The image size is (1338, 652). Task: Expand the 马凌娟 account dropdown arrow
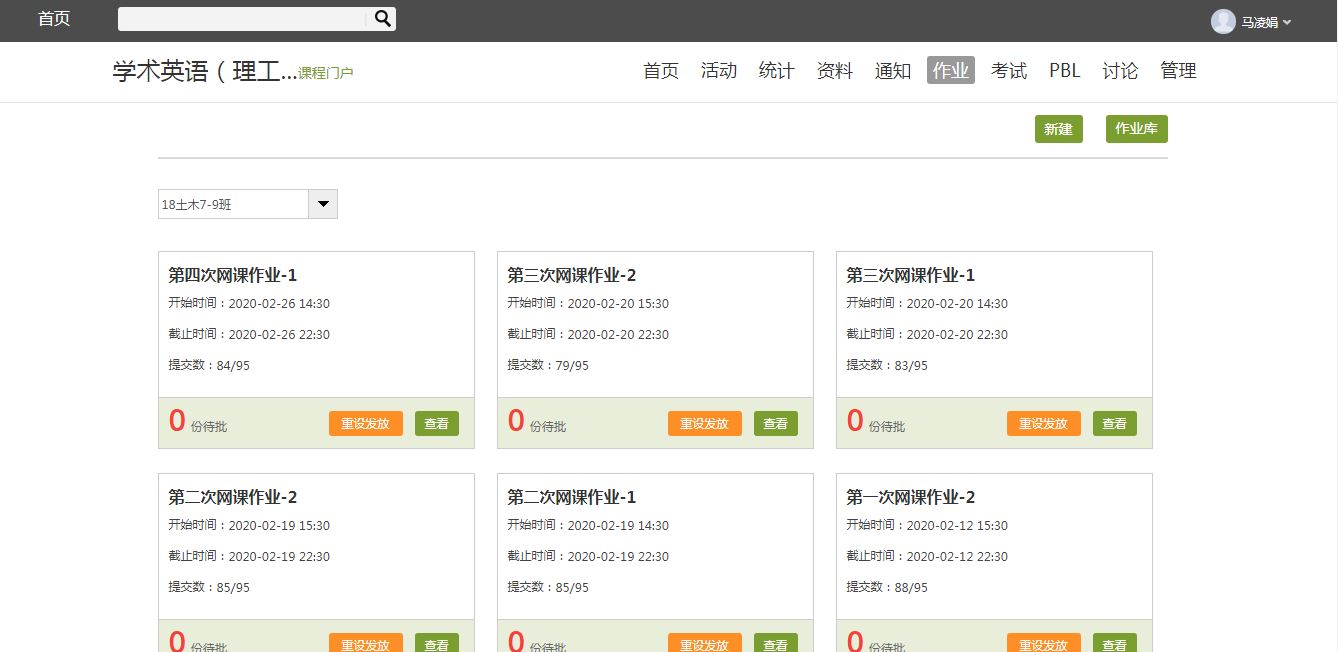click(x=1287, y=22)
